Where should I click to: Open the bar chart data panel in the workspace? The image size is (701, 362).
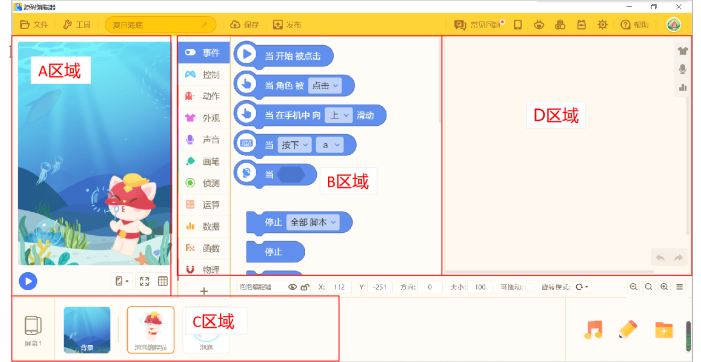coord(682,87)
